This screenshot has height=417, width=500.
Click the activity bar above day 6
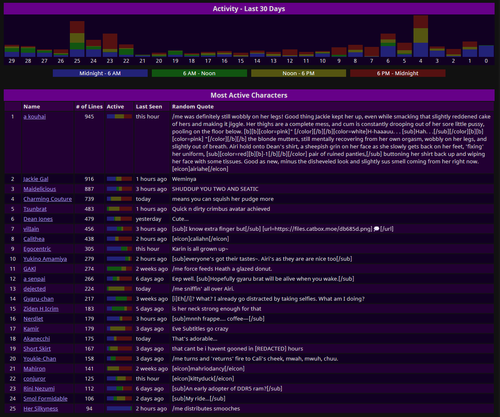coord(388,45)
